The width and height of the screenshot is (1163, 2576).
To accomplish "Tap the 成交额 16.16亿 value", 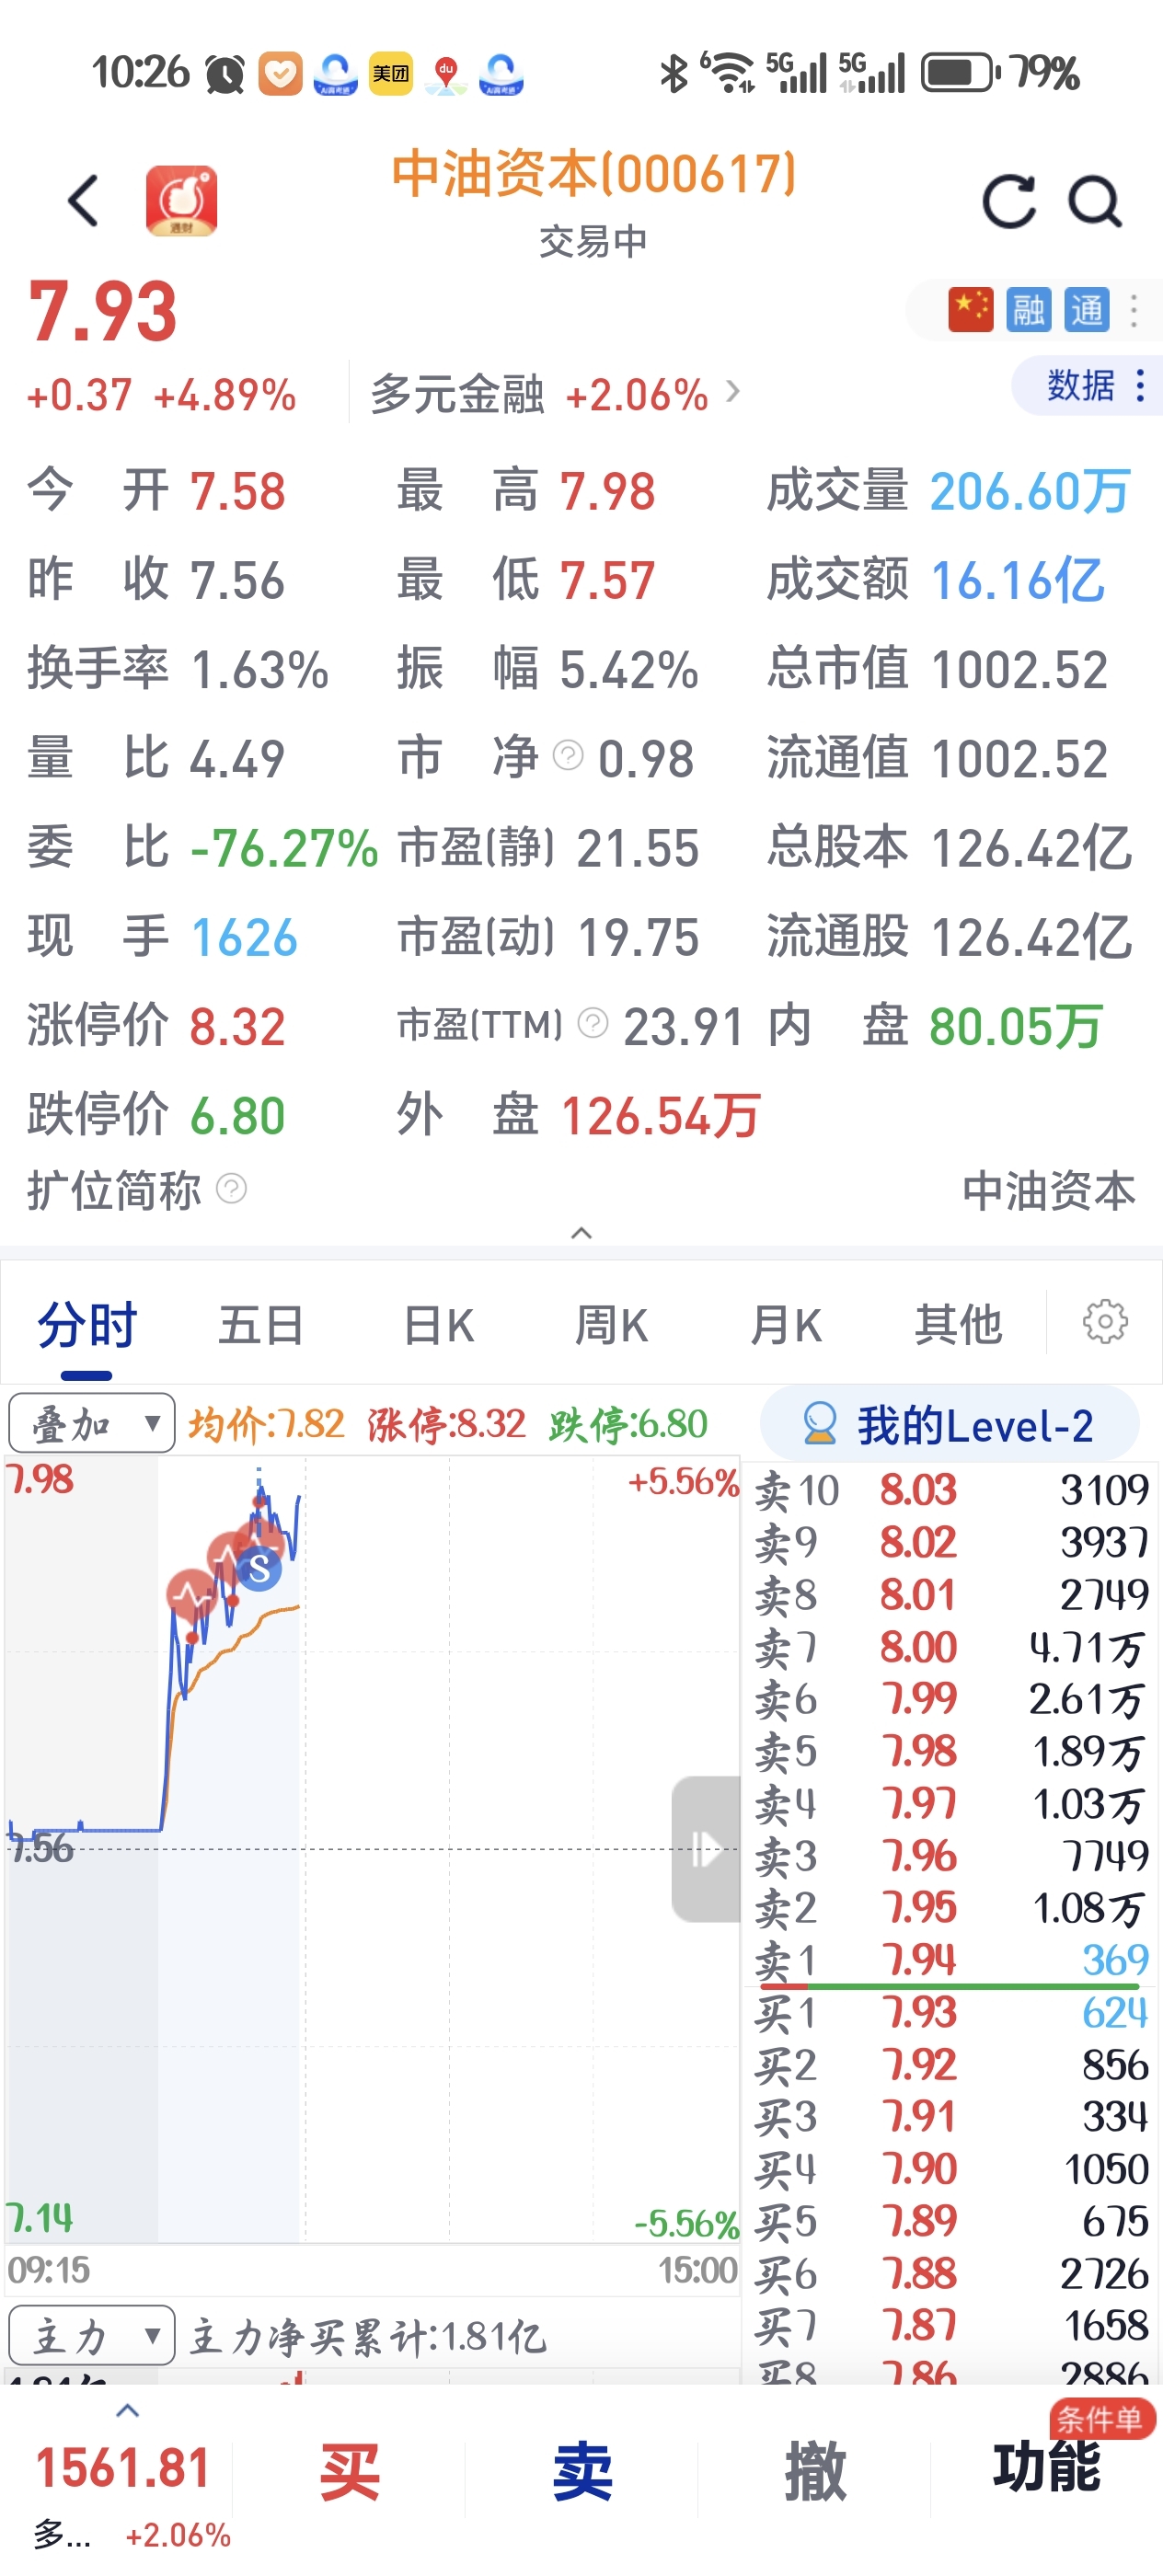I will pos(1018,580).
